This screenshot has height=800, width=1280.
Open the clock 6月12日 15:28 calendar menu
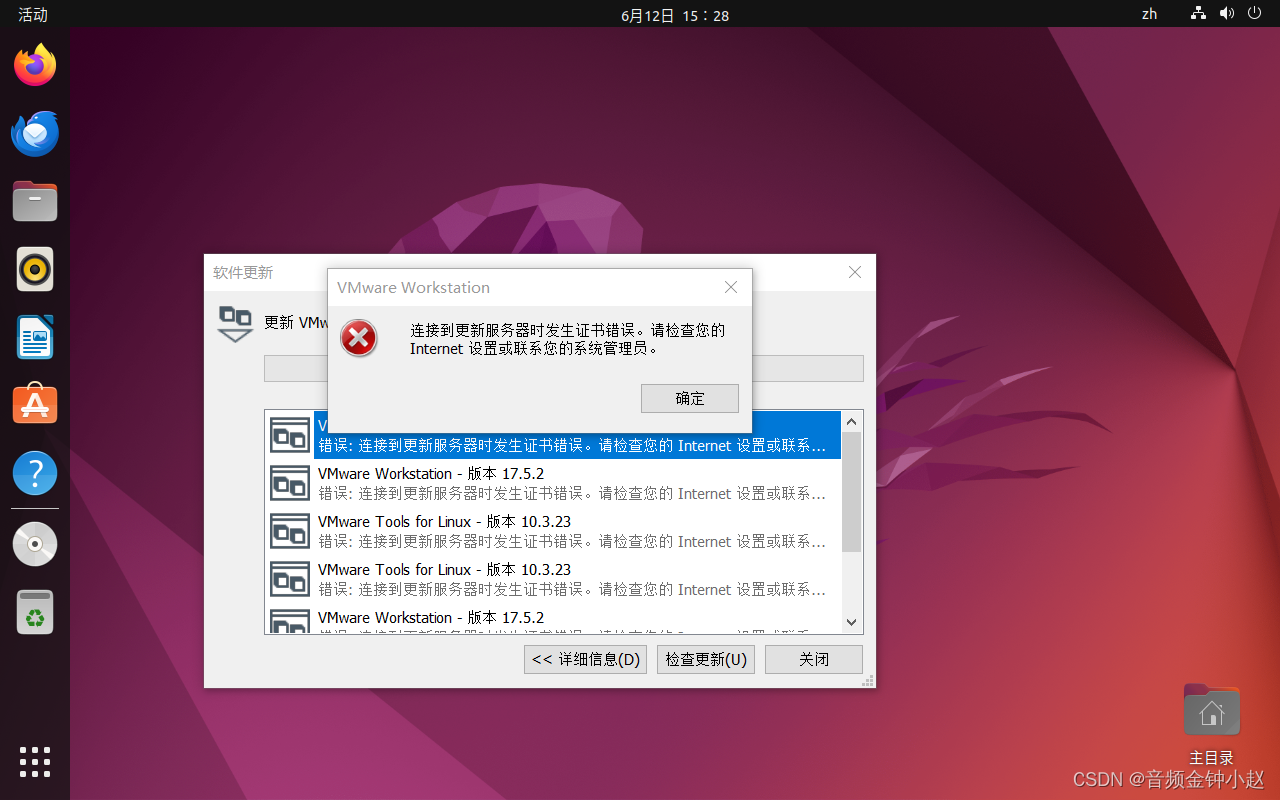pos(675,15)
